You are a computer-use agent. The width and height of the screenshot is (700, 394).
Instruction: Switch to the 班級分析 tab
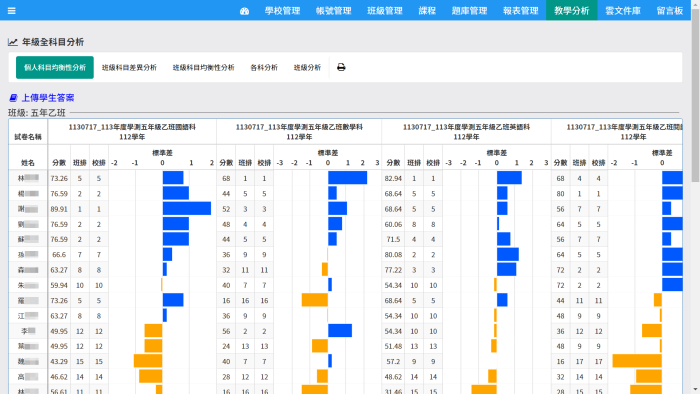point(307,67)
